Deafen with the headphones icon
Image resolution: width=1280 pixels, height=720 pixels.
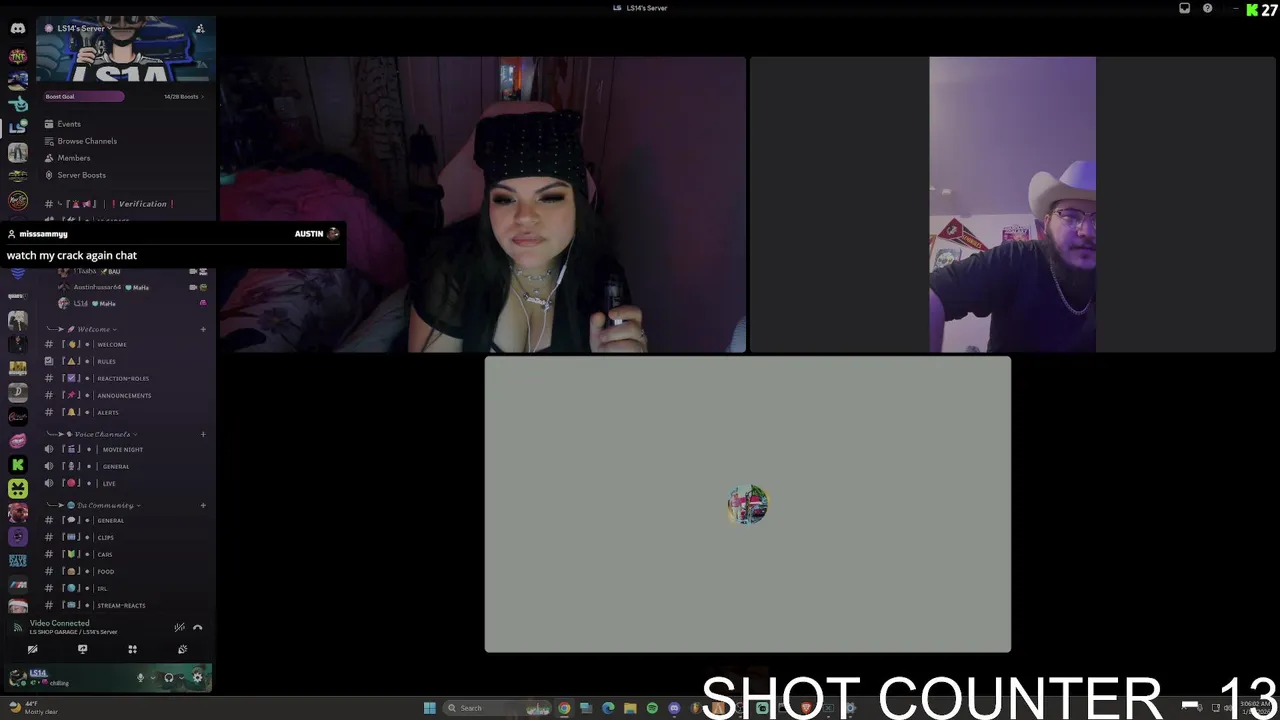point(168,678)
